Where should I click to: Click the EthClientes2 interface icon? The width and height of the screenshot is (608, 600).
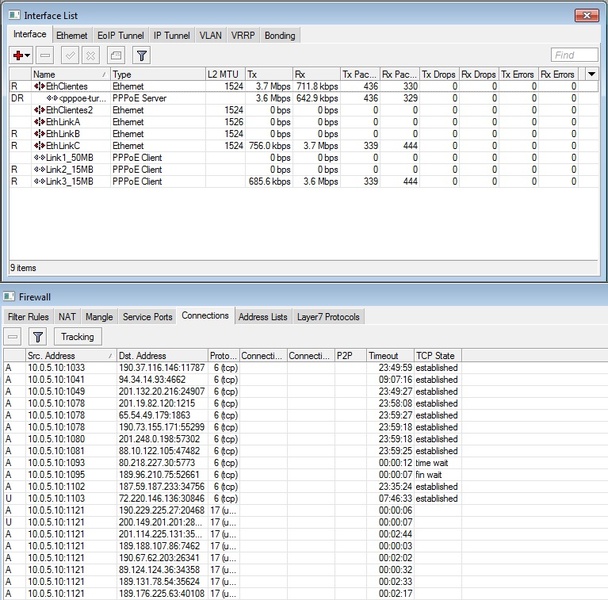[x=39, y=110]
